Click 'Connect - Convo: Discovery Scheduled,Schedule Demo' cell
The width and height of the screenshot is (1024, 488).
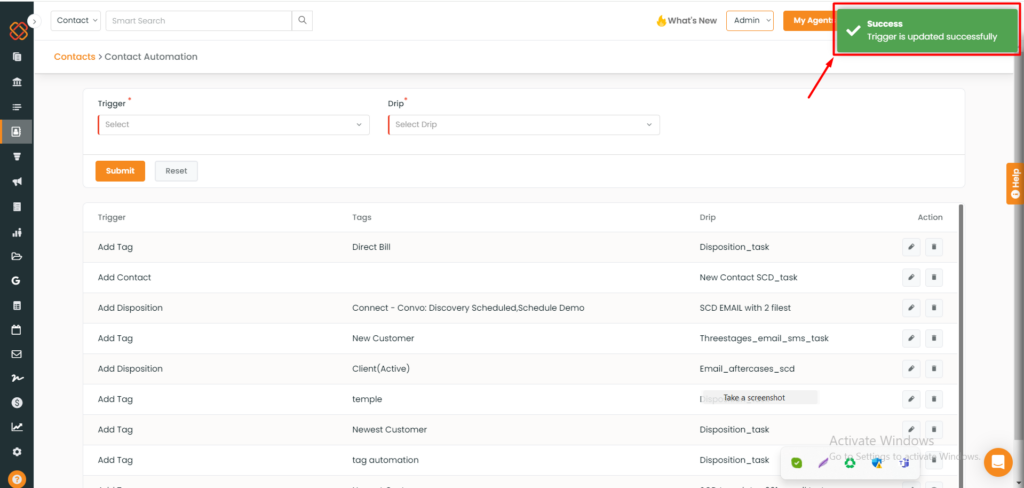[x=468, y=308]
